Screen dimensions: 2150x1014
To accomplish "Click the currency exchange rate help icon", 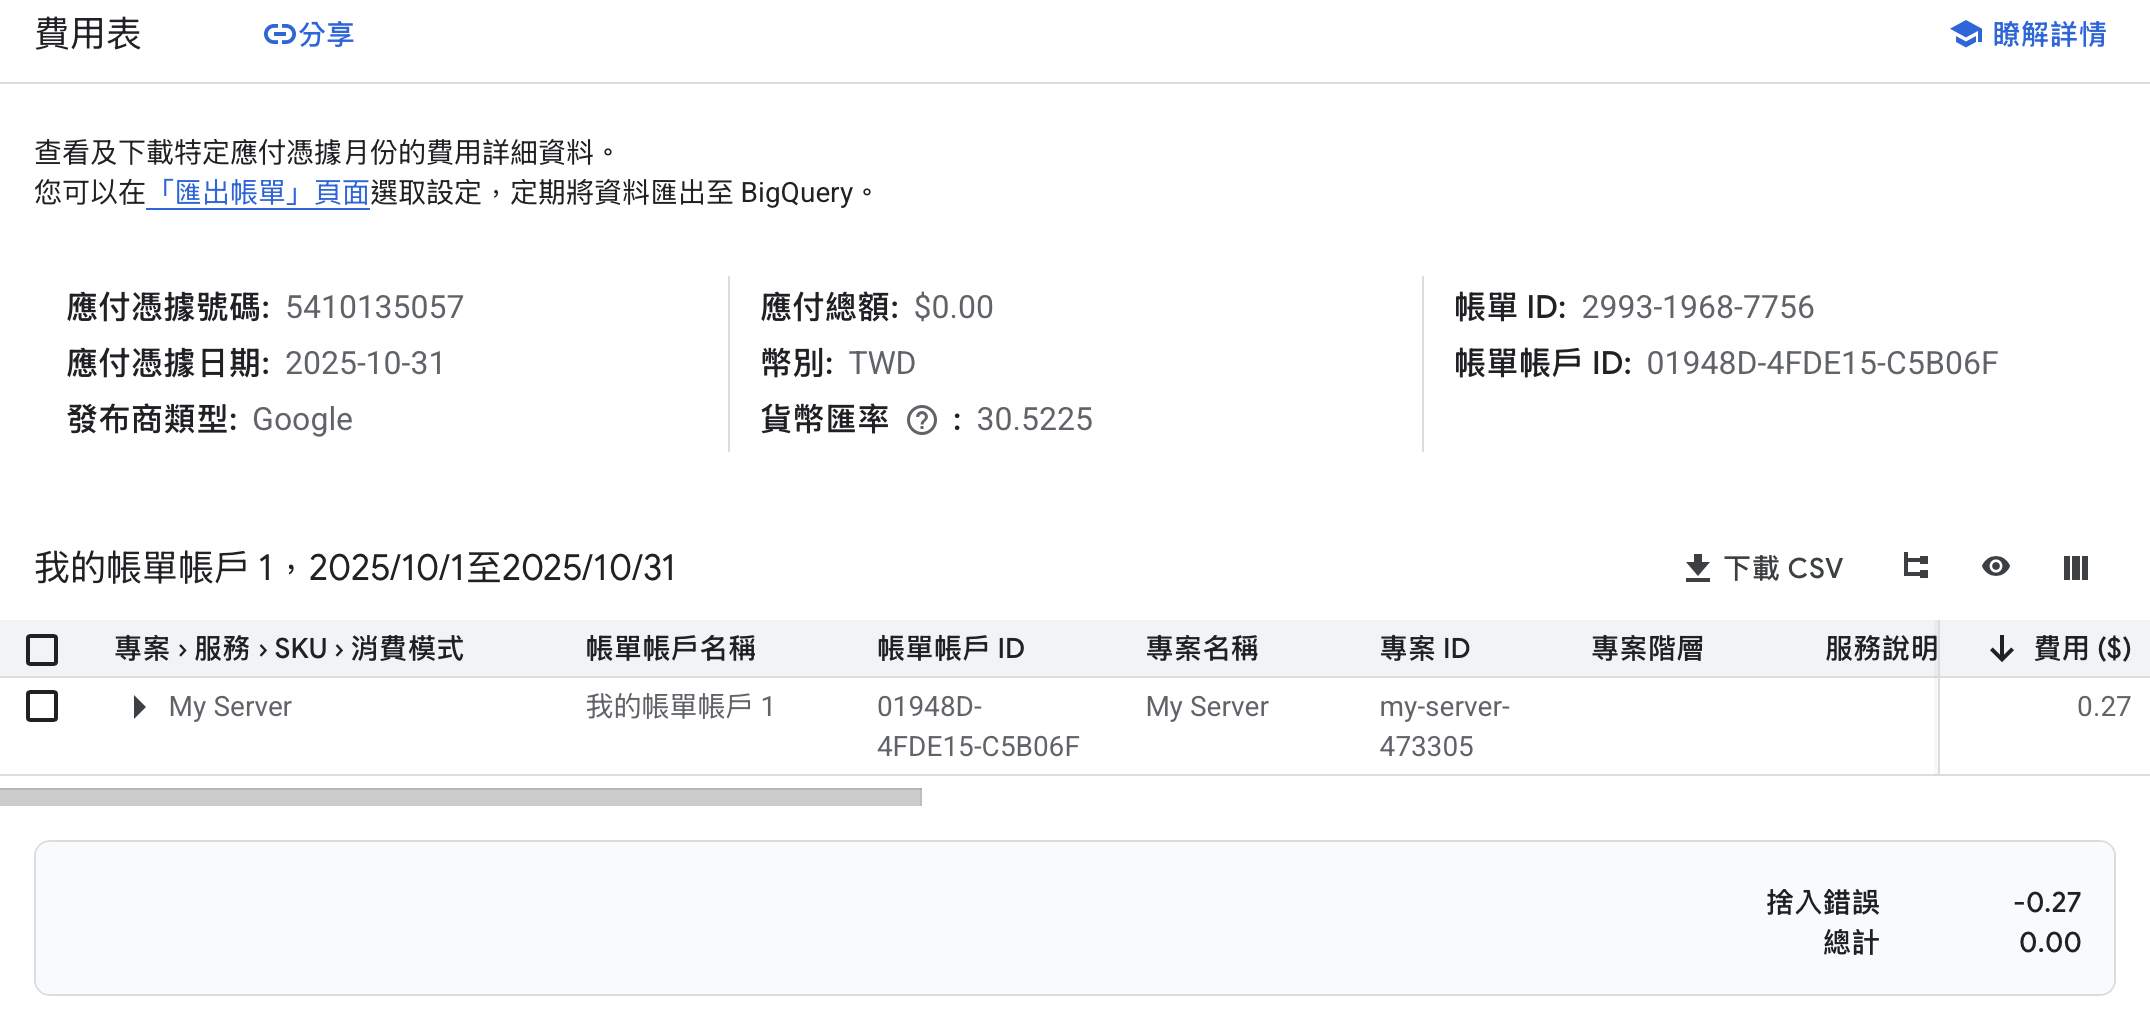I will [x=921, y=421].
